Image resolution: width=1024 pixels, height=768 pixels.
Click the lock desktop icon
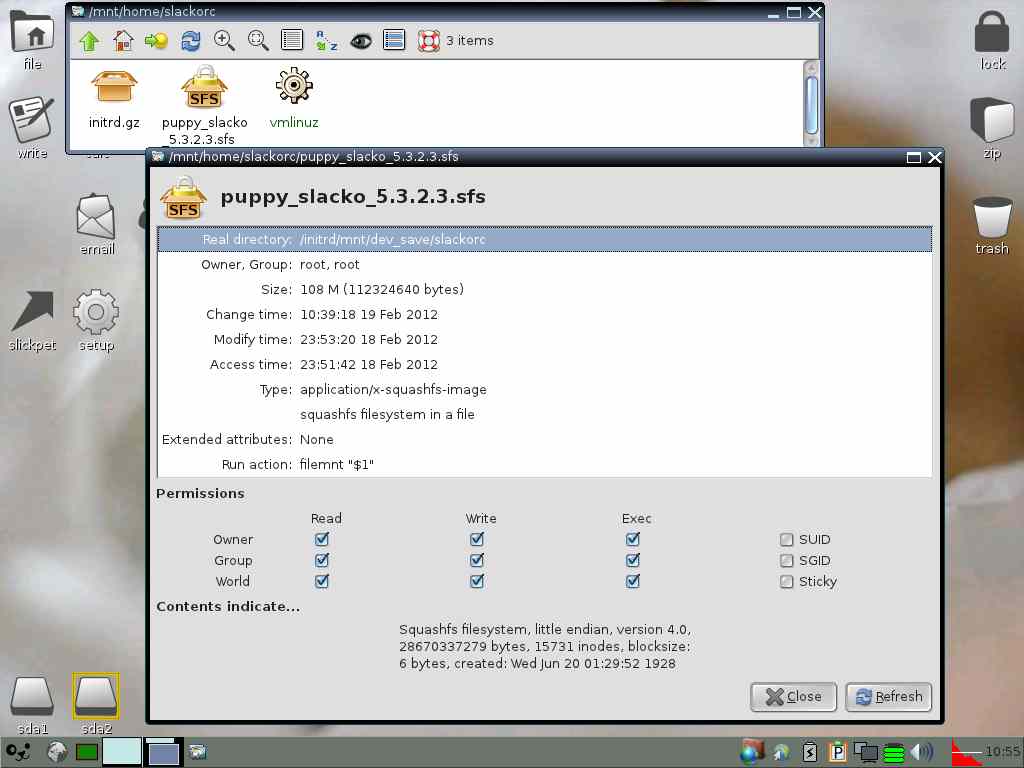point(992,40)
